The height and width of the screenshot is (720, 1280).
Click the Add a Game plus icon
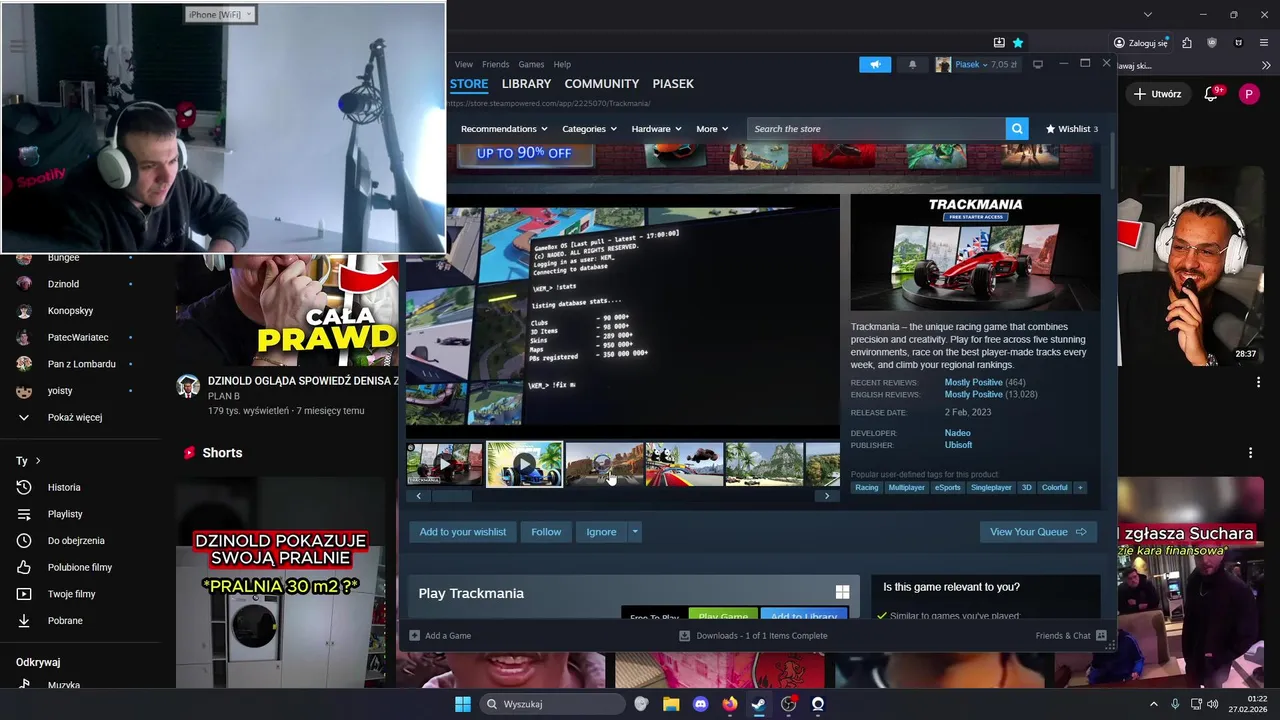click(415, 635)
